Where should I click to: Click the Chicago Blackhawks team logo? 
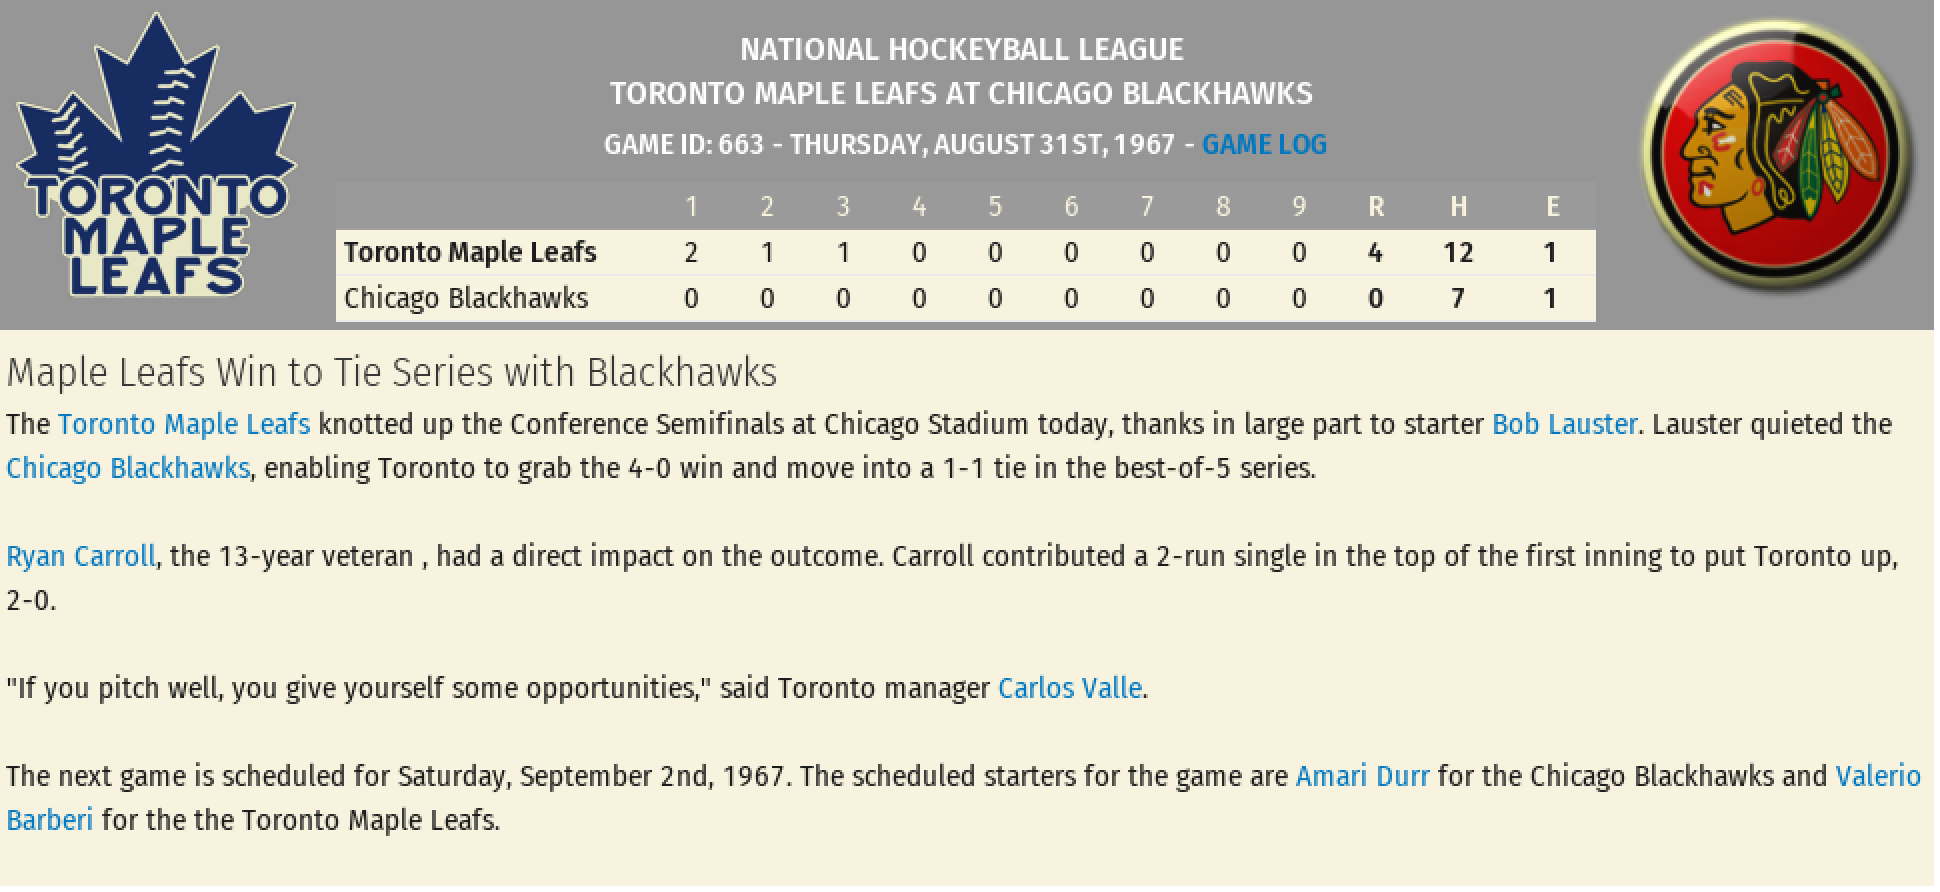(1778, 158)
